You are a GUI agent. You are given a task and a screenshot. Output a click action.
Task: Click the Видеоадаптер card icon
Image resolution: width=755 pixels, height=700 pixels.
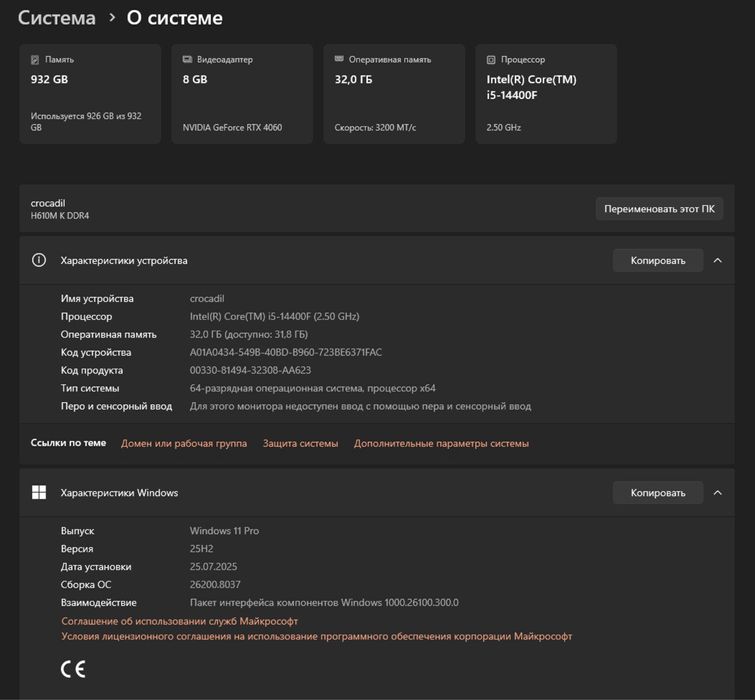click(187, 60)
